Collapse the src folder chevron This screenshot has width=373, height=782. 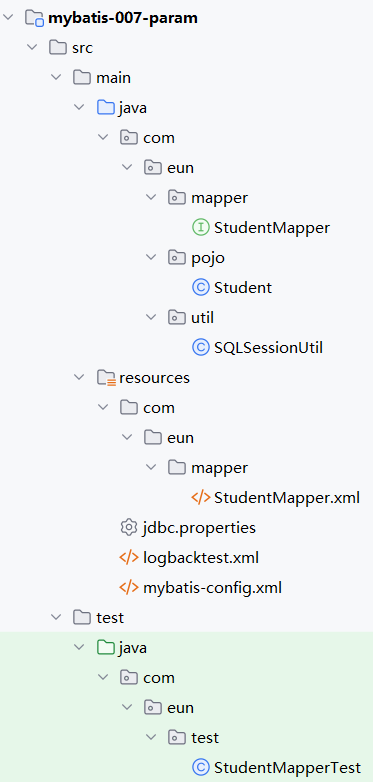32,48
